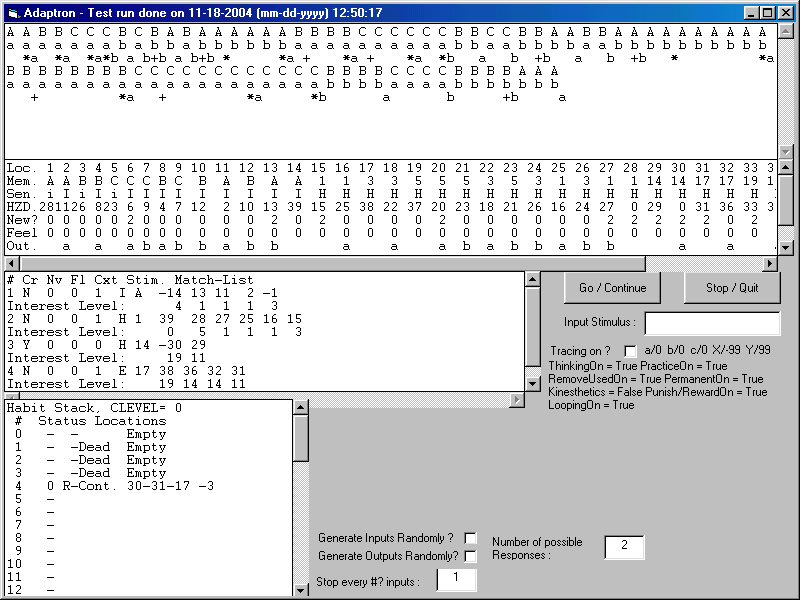Click the Stop / Quit button
The width and height of the screenshot is (800, 600).
point(732,288)
